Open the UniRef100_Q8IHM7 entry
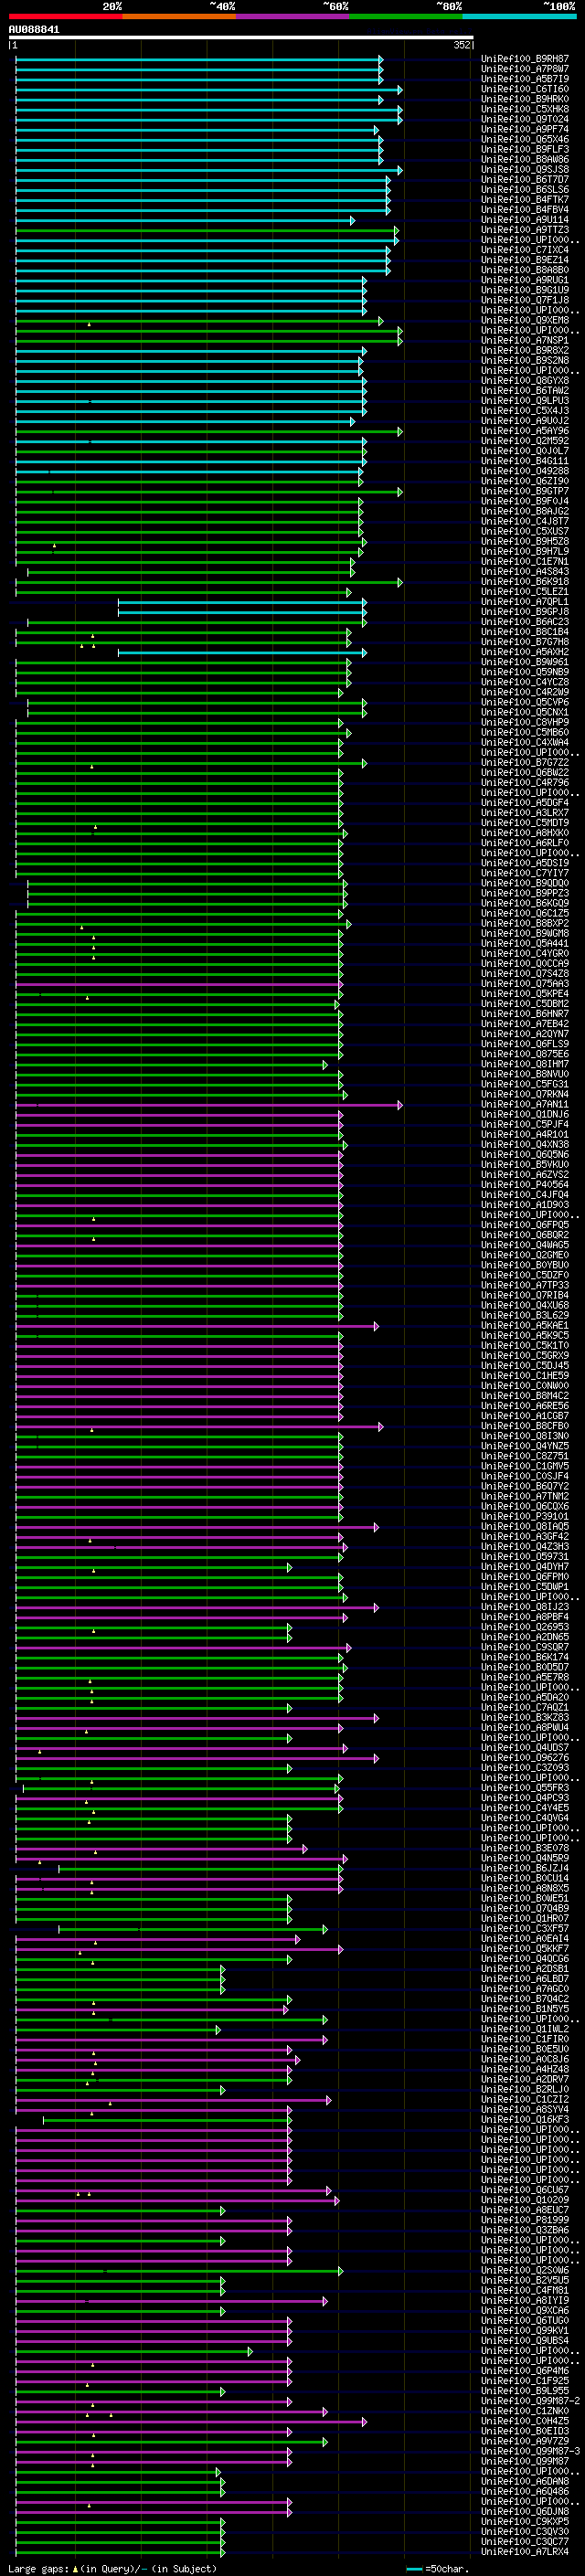Screen dimensions: 585x2576 coord(525,1064)
